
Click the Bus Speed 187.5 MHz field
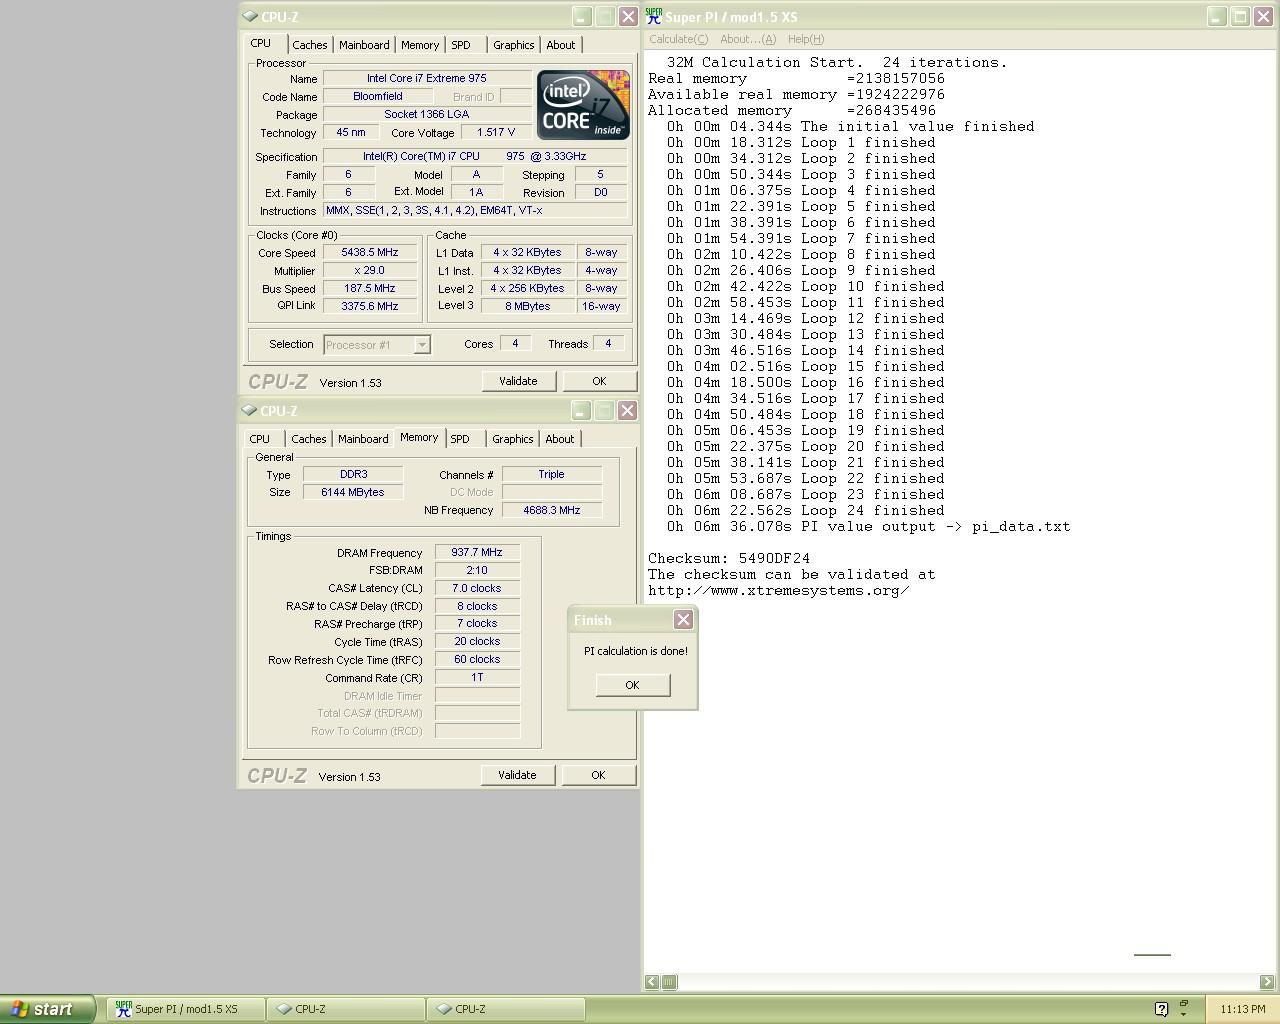tap(370, 289)
